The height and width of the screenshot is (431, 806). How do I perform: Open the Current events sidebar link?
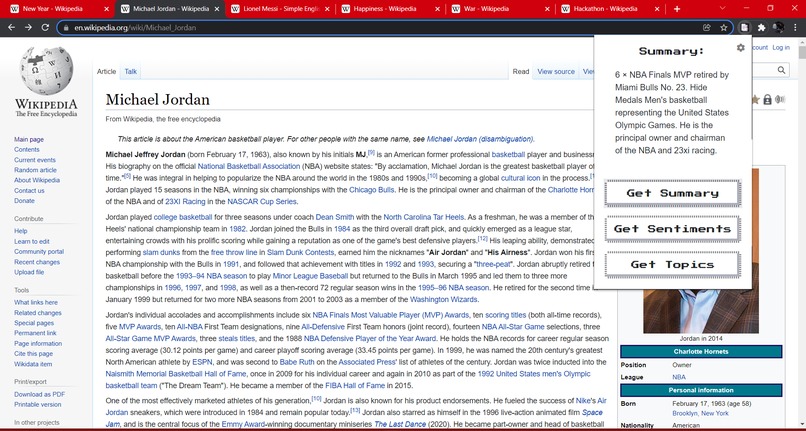[x=35, y=160]
